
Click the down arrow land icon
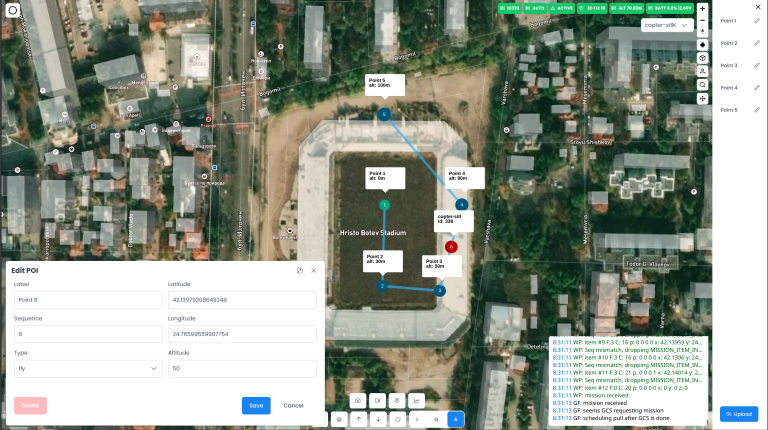pyautogui.click(x=378, y=419)
